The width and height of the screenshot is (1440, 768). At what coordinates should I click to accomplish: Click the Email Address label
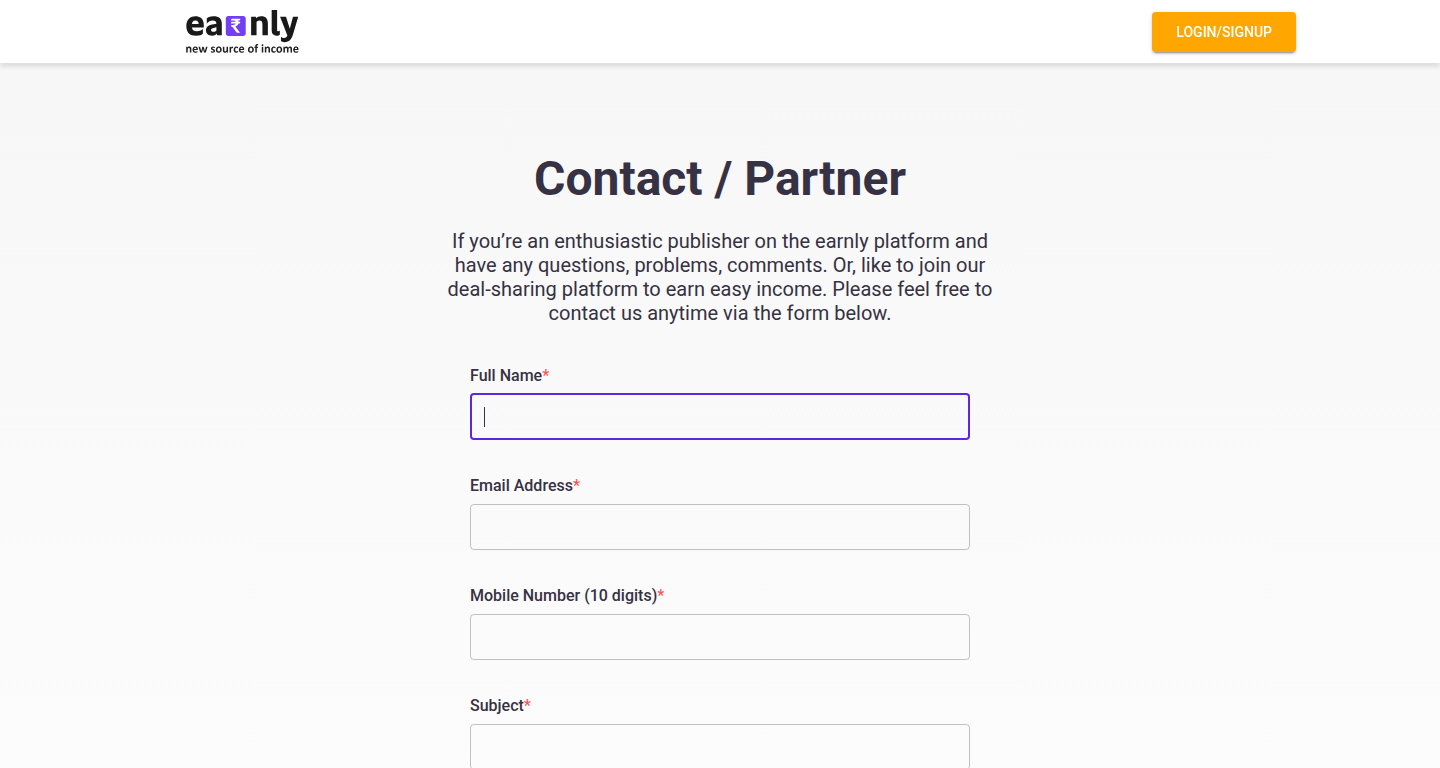pos(519,485)
